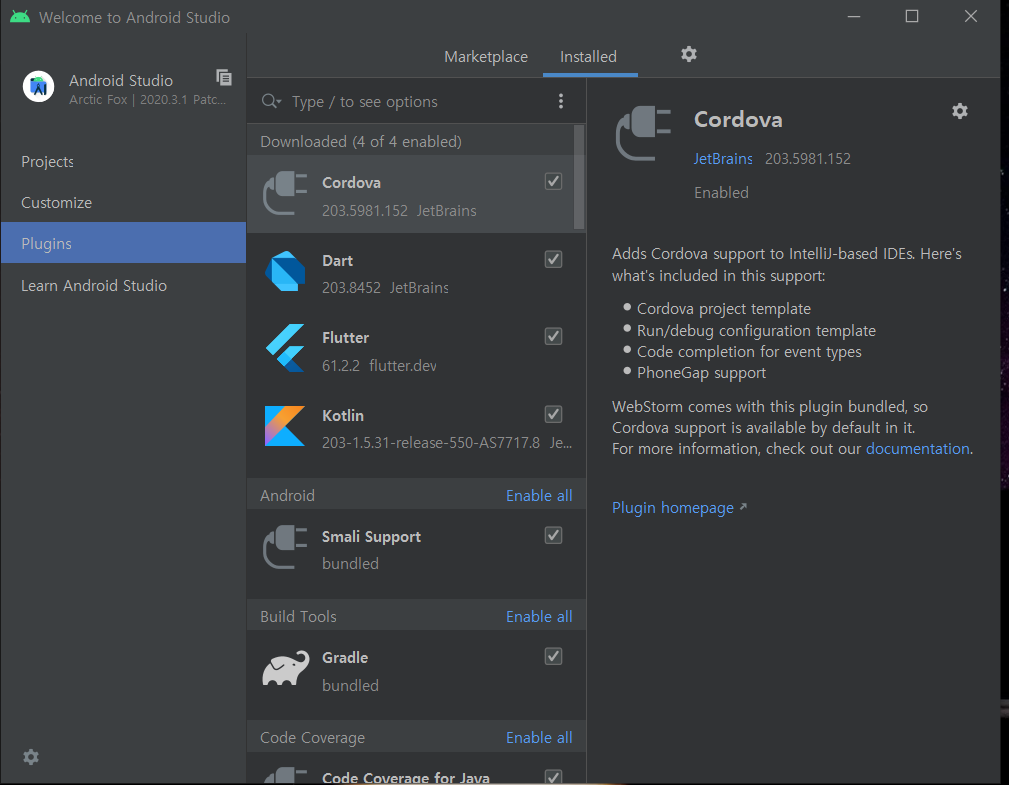
Task: Open the documentation link
Action: pyautogui.click(x=918, y=448)
